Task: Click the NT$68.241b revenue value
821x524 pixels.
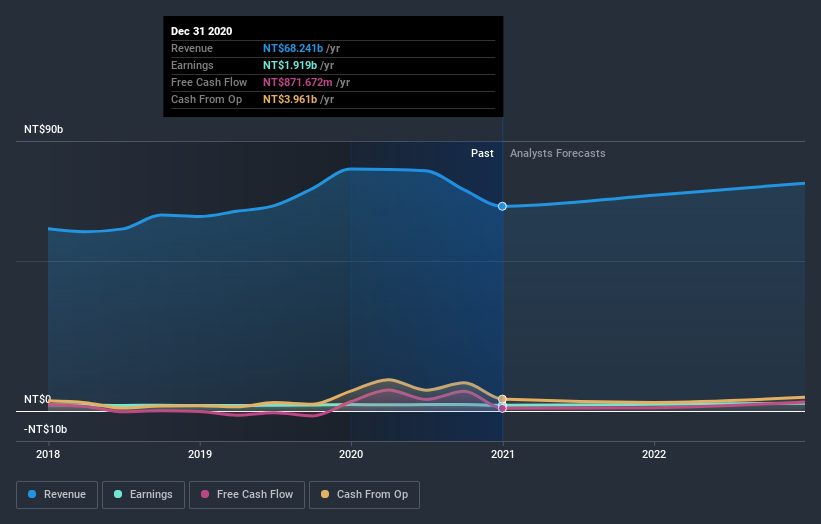Action: 293,48
